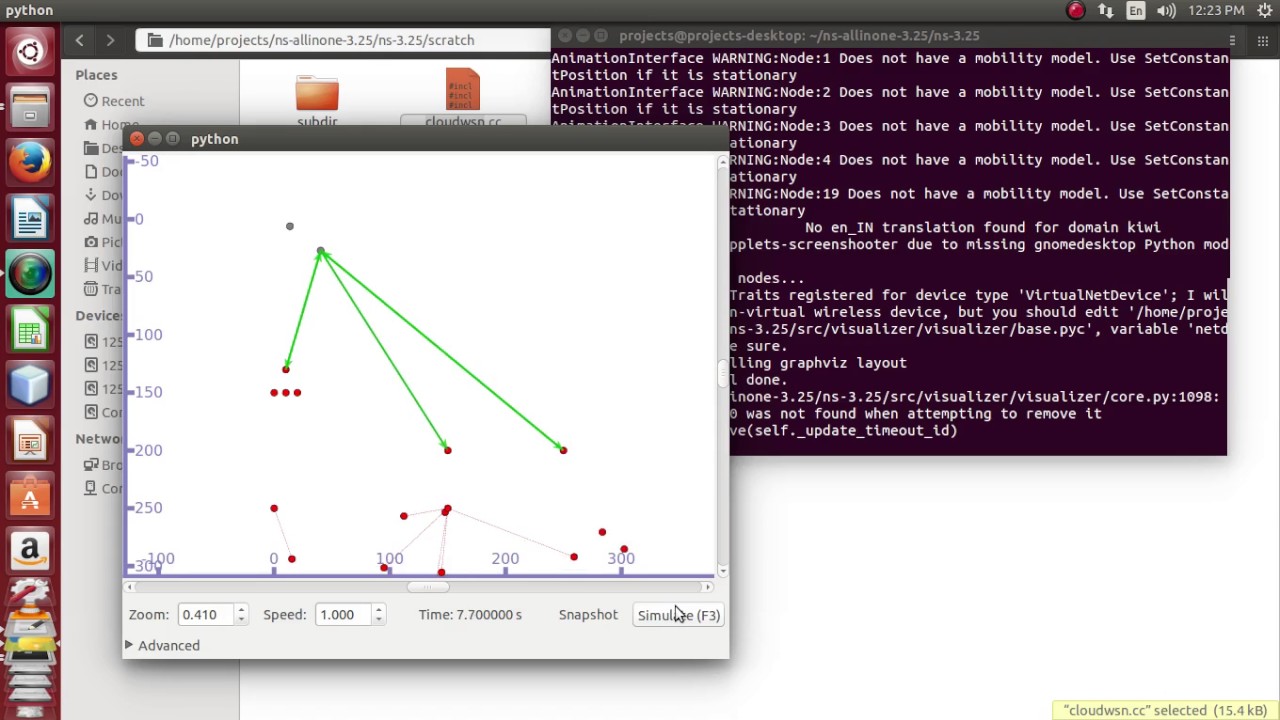Select the red node at left green arrow end

point(286,369)
